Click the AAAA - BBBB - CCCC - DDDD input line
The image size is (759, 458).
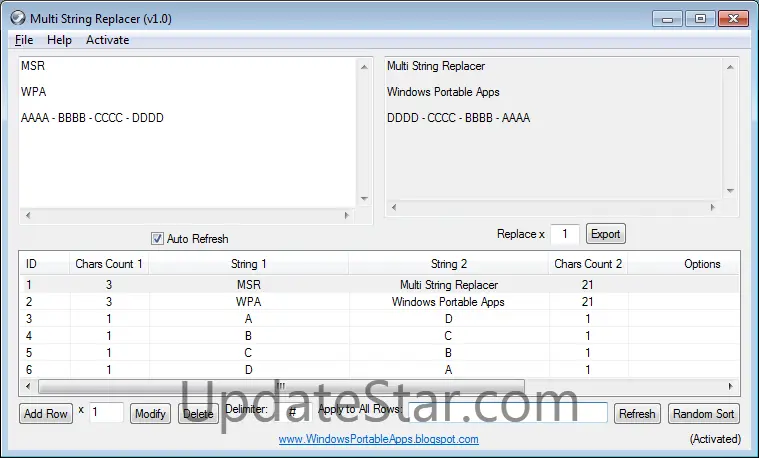pos(92,118)
